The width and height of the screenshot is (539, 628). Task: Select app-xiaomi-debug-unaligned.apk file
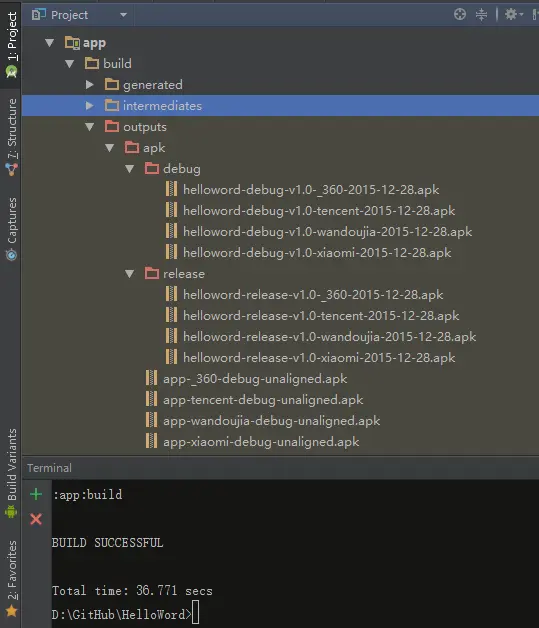(x=261, y=442)
